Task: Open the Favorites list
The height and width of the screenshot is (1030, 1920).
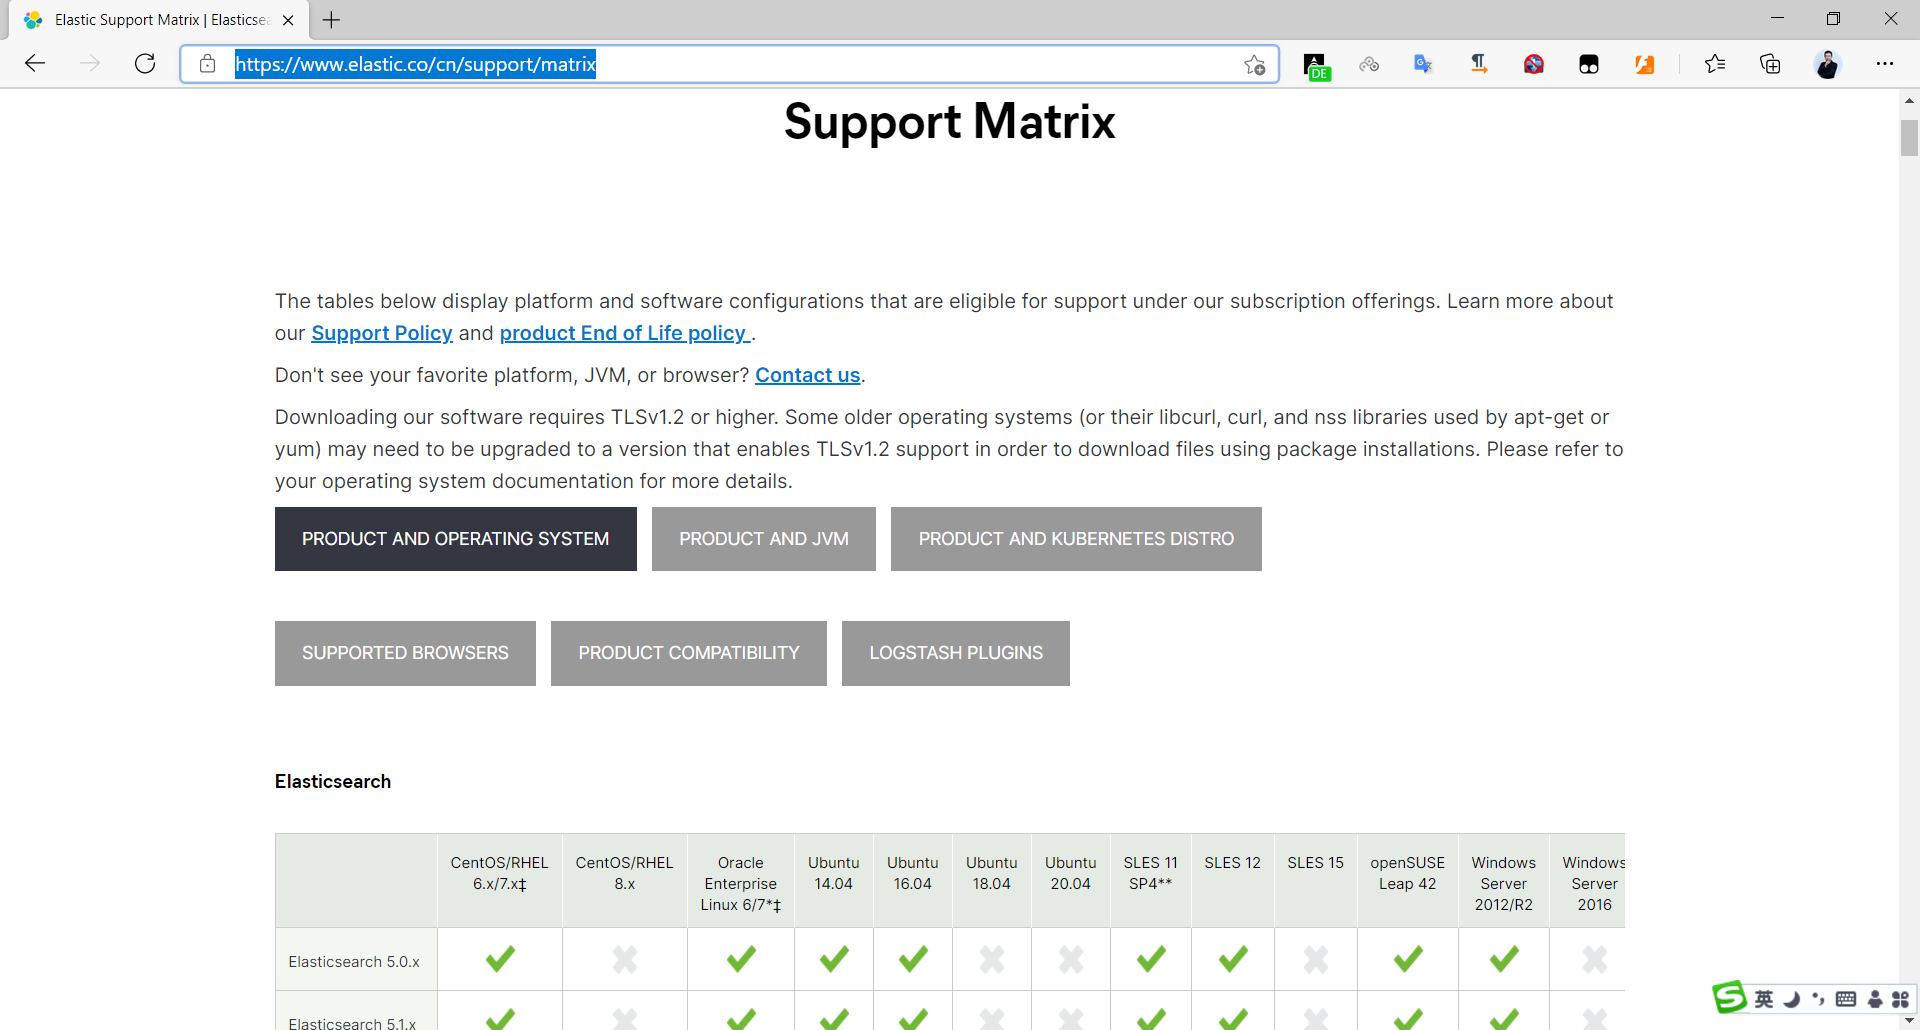Action: pyautogui.click(x=1715, y=64)
